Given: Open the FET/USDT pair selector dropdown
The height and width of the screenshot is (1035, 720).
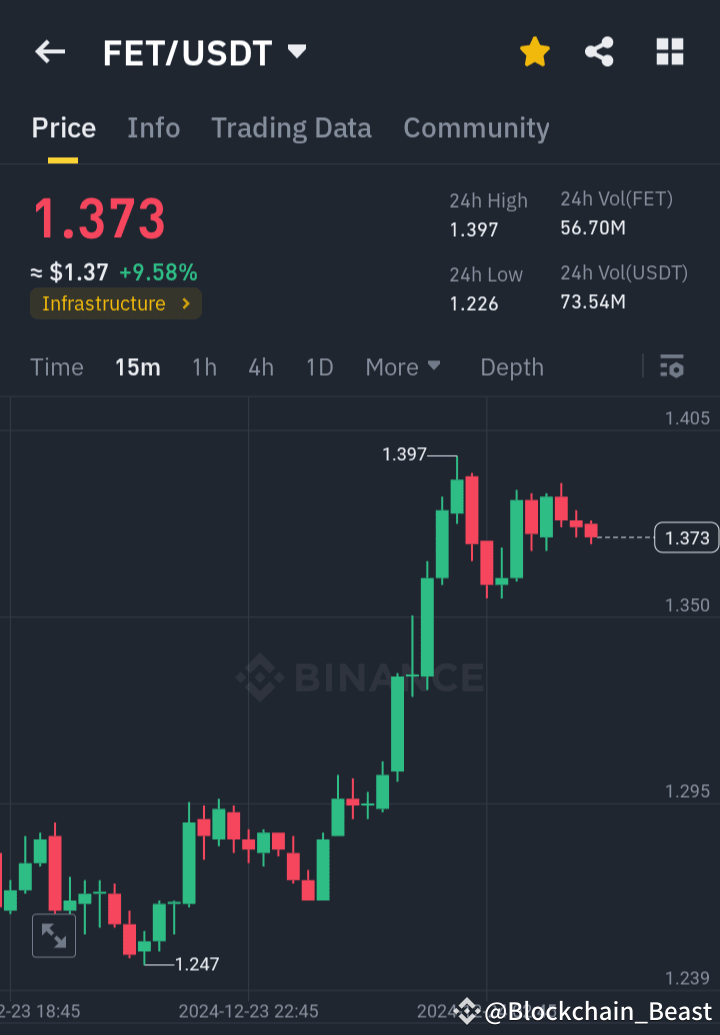Looking at the screenshot, I should 296,52.
